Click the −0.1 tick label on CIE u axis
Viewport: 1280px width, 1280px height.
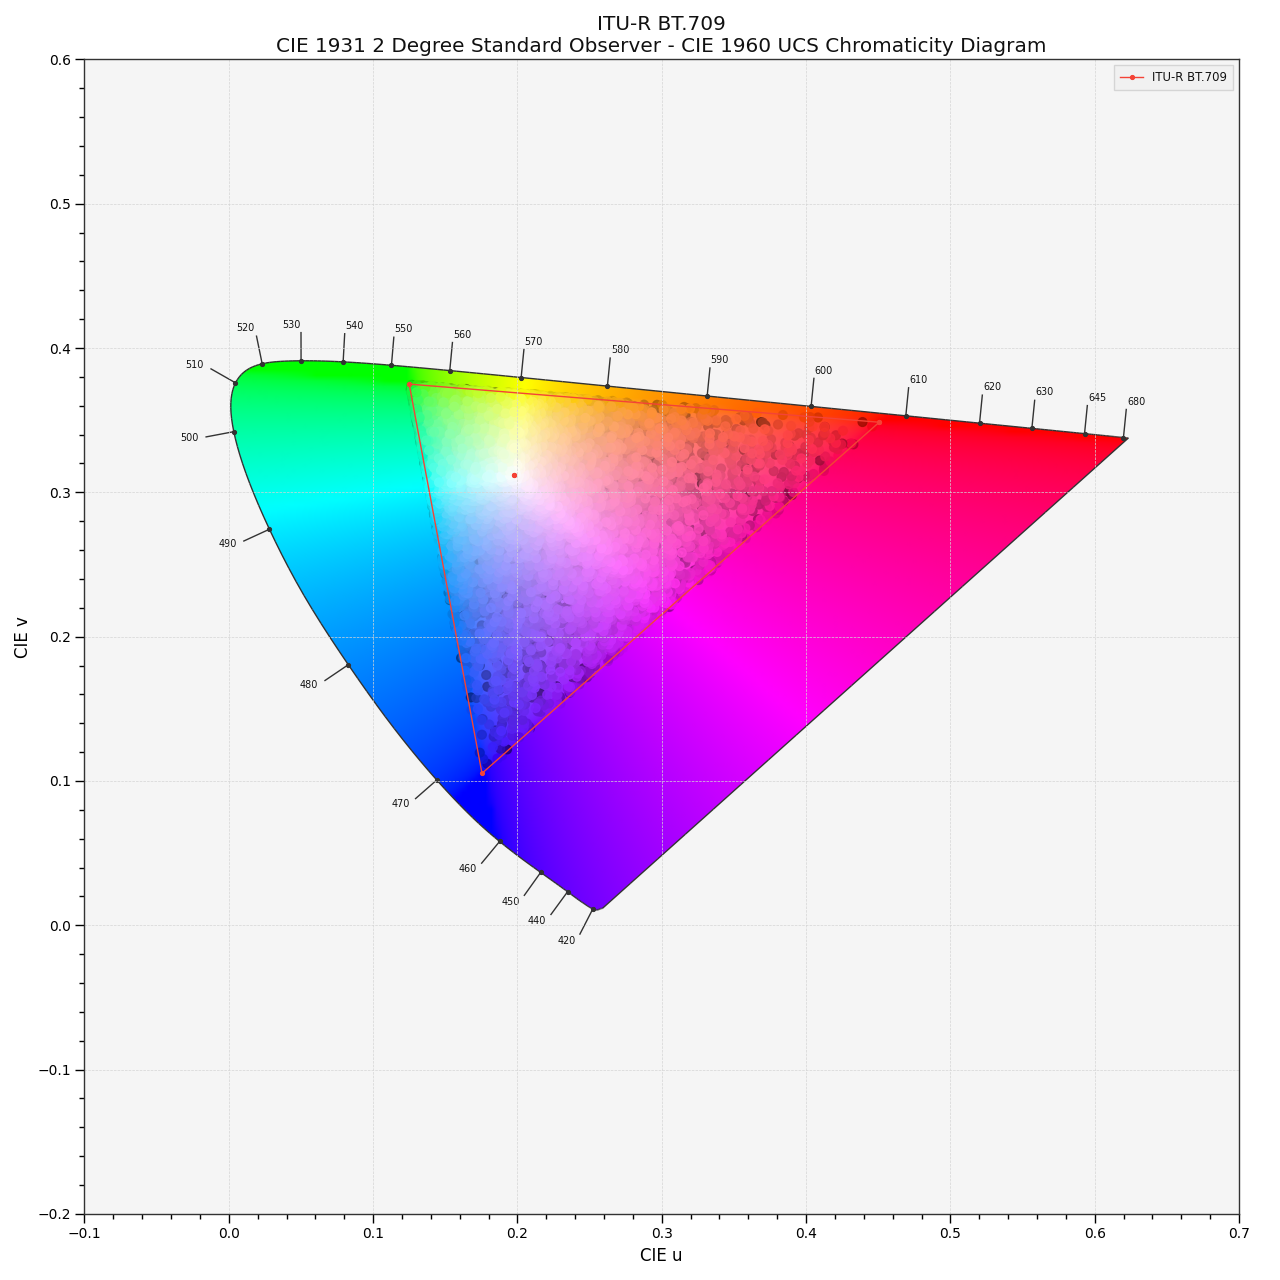[x=84, y=1233]
